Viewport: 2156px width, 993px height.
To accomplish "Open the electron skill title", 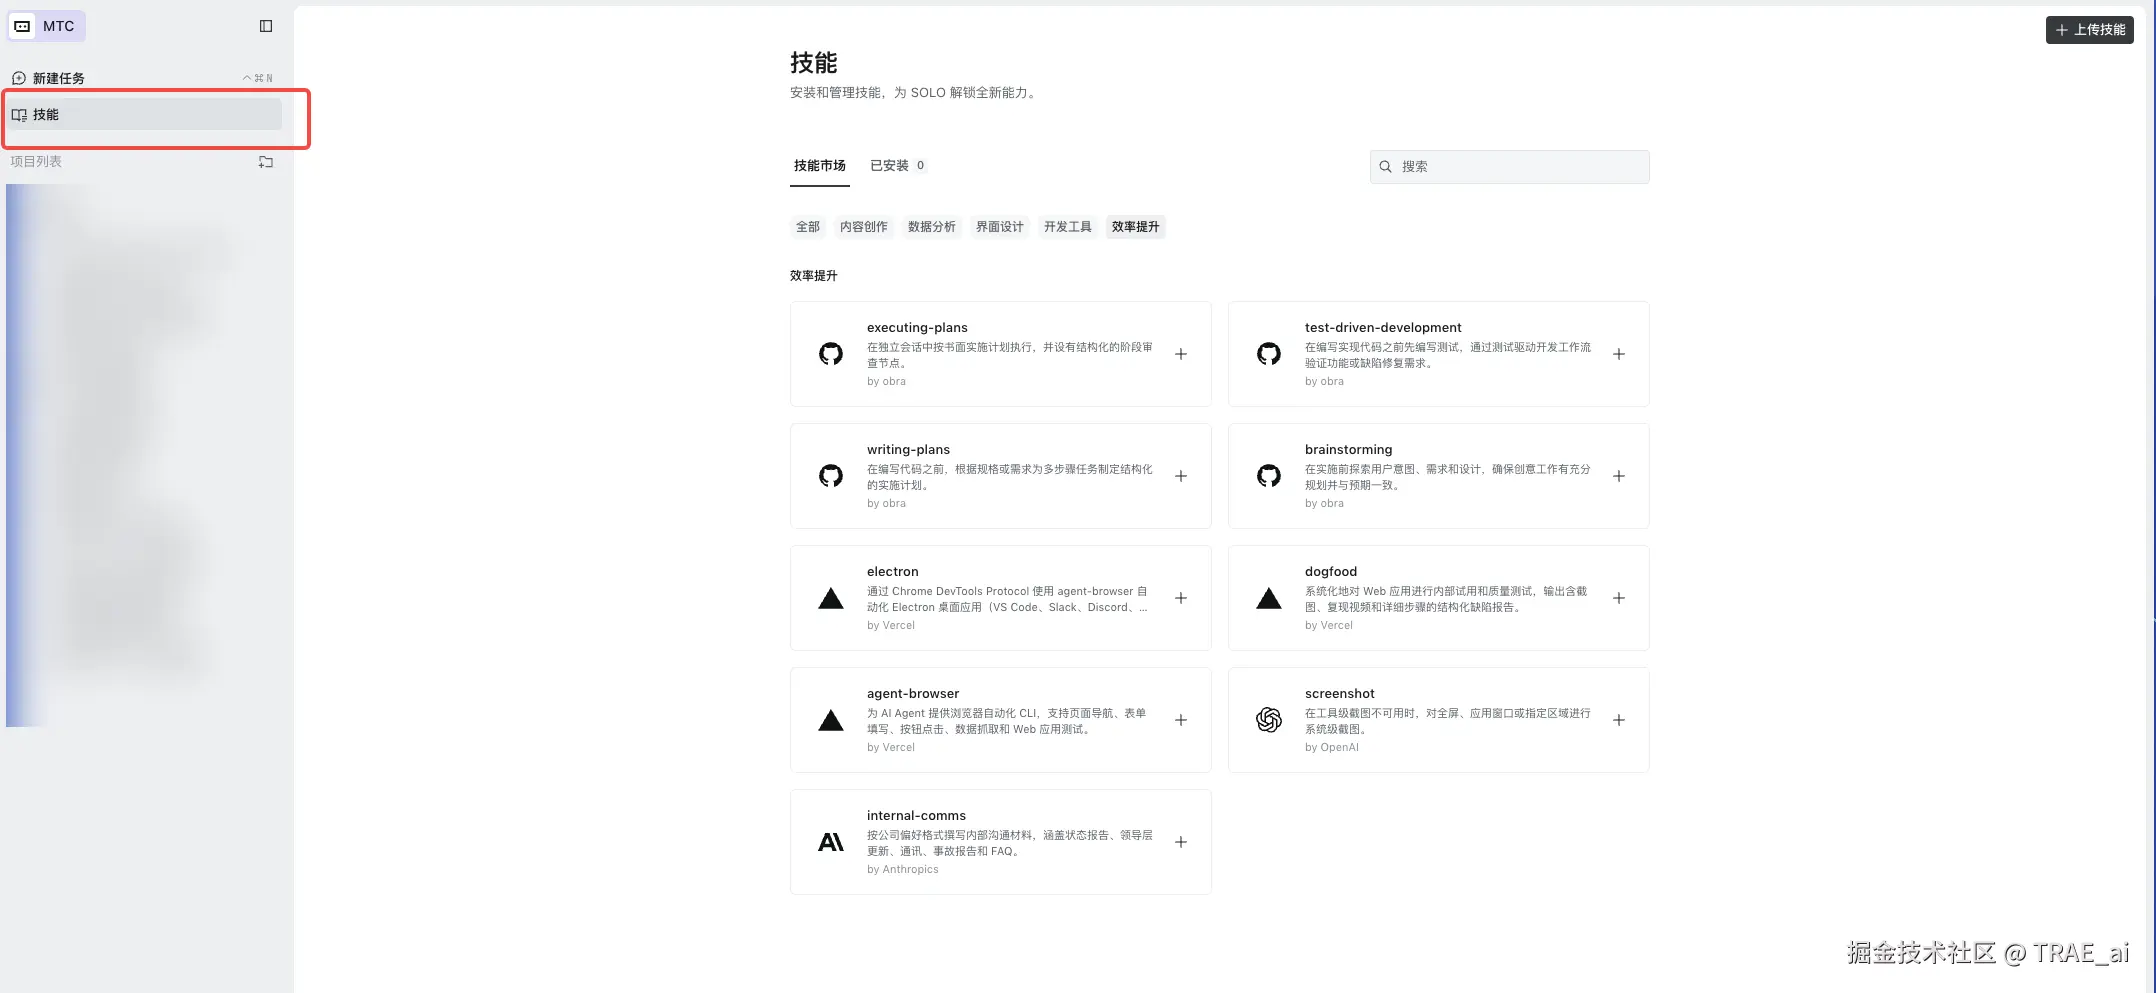I will [892, 572].
